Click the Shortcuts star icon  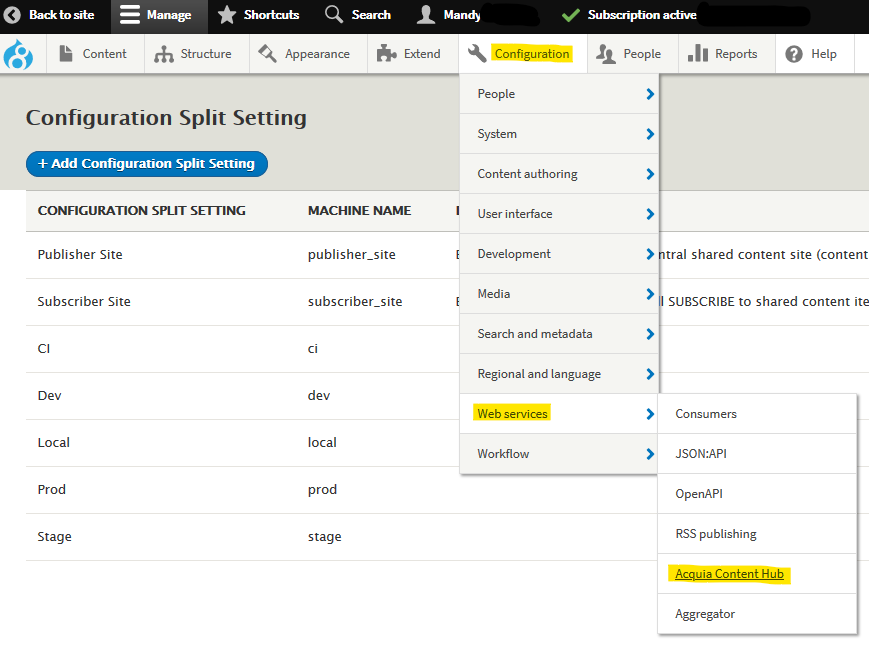(225, 16)
